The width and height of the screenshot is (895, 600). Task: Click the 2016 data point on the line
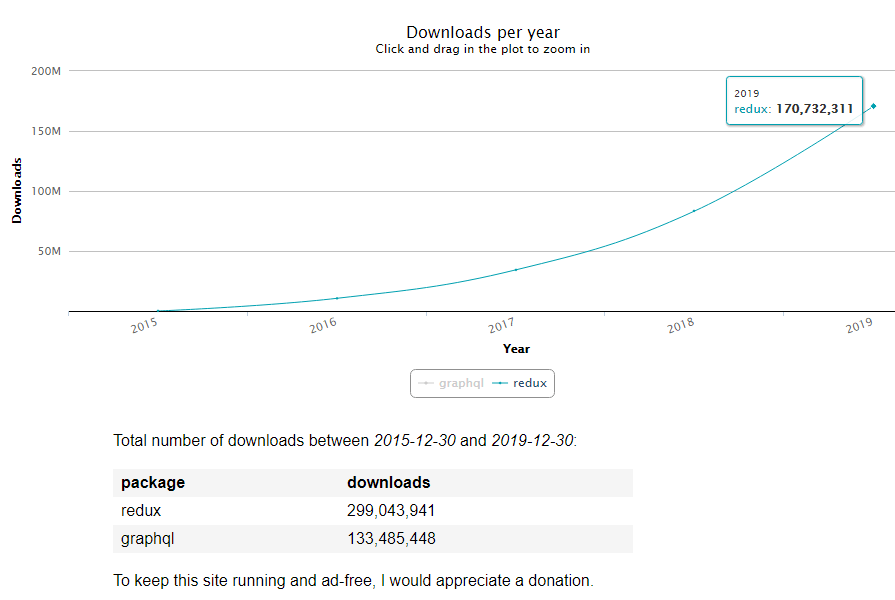tap(337, 298)
